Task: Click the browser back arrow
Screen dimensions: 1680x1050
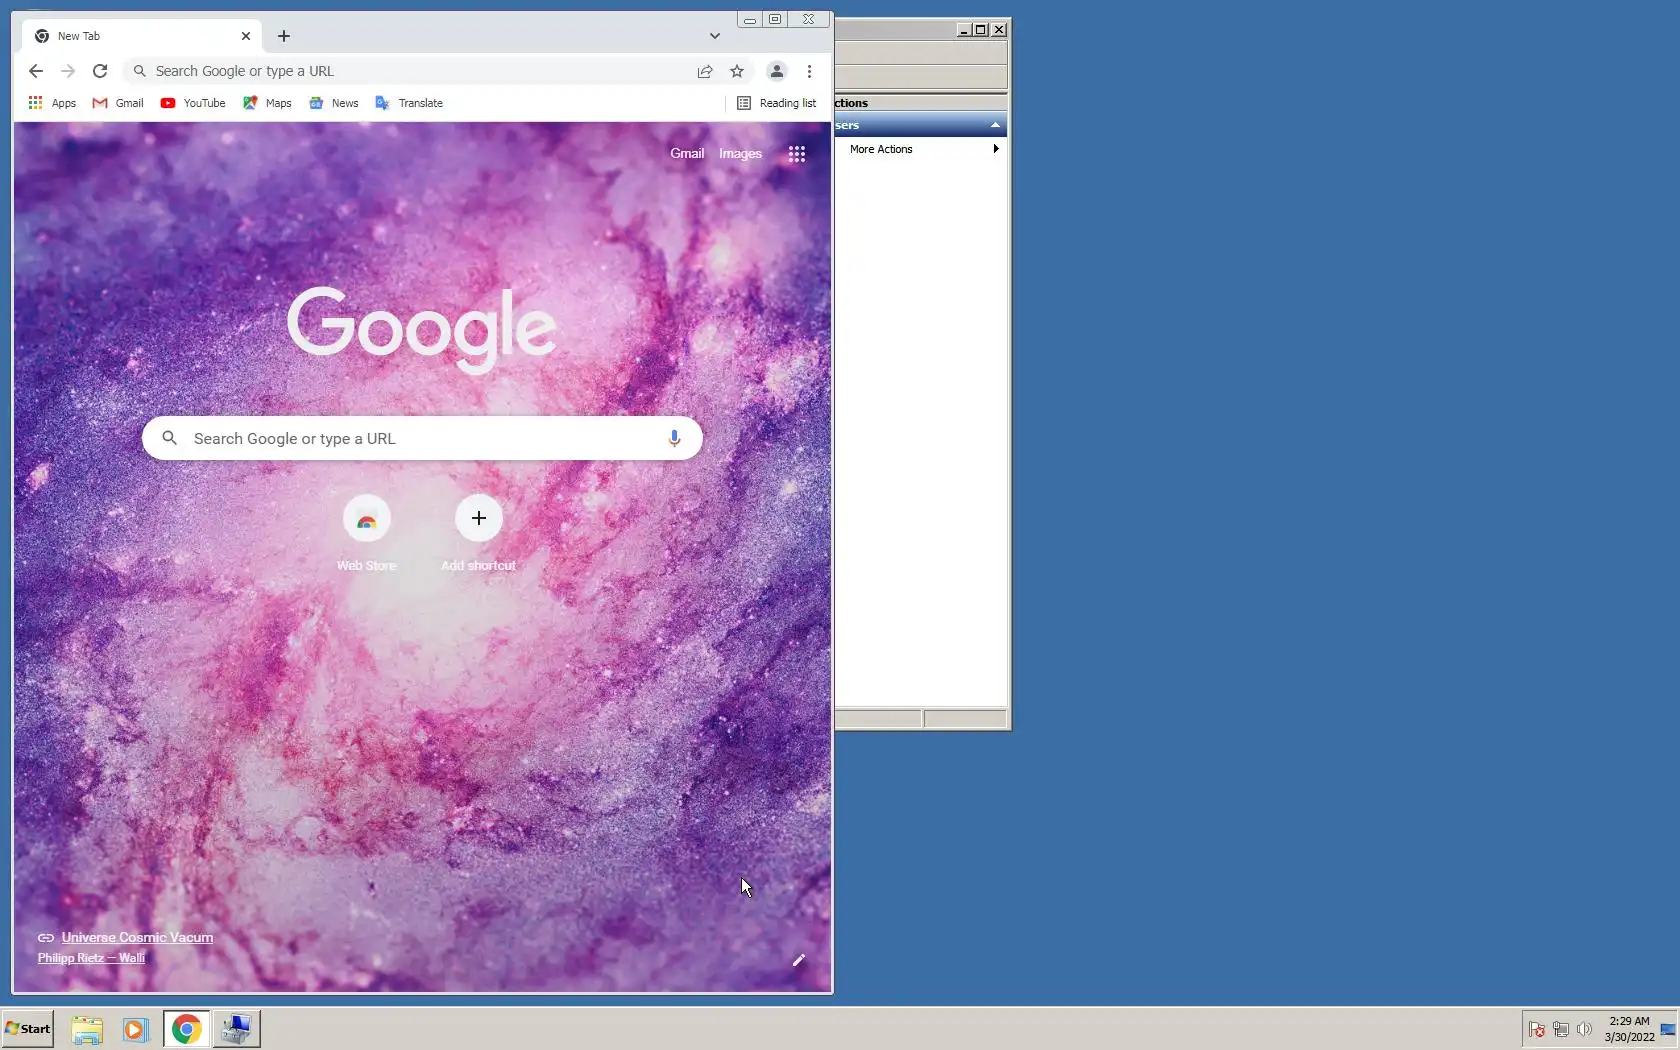Action: 36,71
